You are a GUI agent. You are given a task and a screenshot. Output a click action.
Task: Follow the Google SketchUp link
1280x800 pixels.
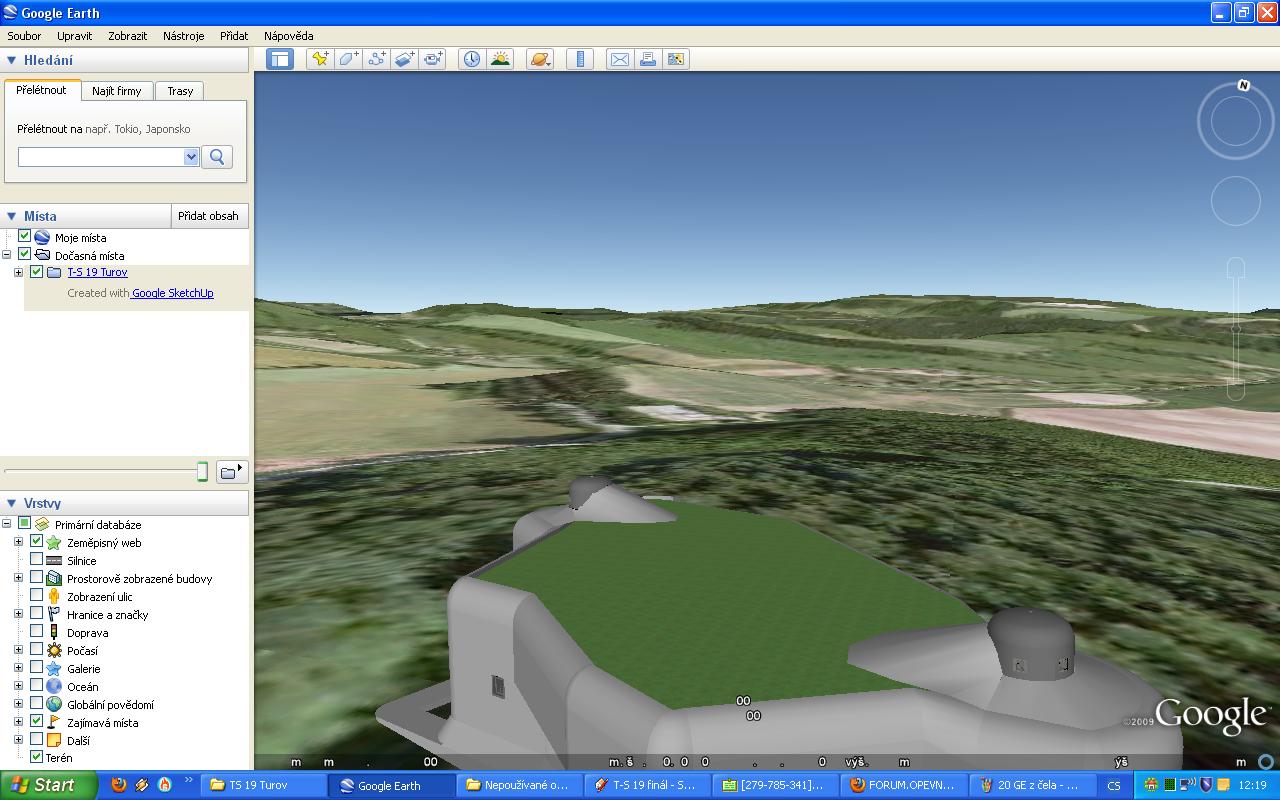pyautogui.click(x=173, y=293)
